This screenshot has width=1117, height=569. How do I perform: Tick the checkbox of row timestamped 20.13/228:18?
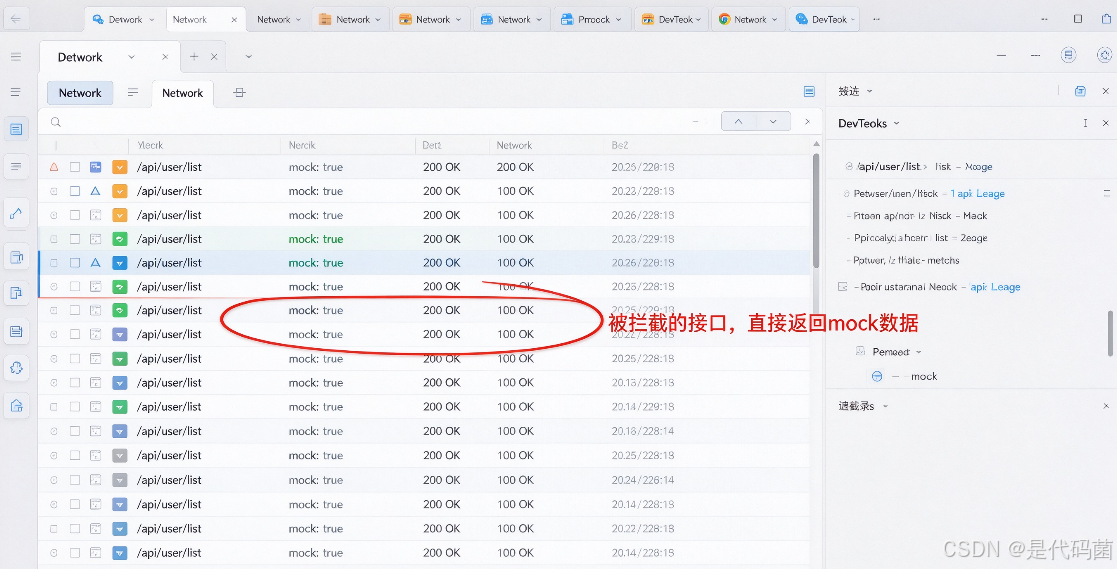point(75,382)
